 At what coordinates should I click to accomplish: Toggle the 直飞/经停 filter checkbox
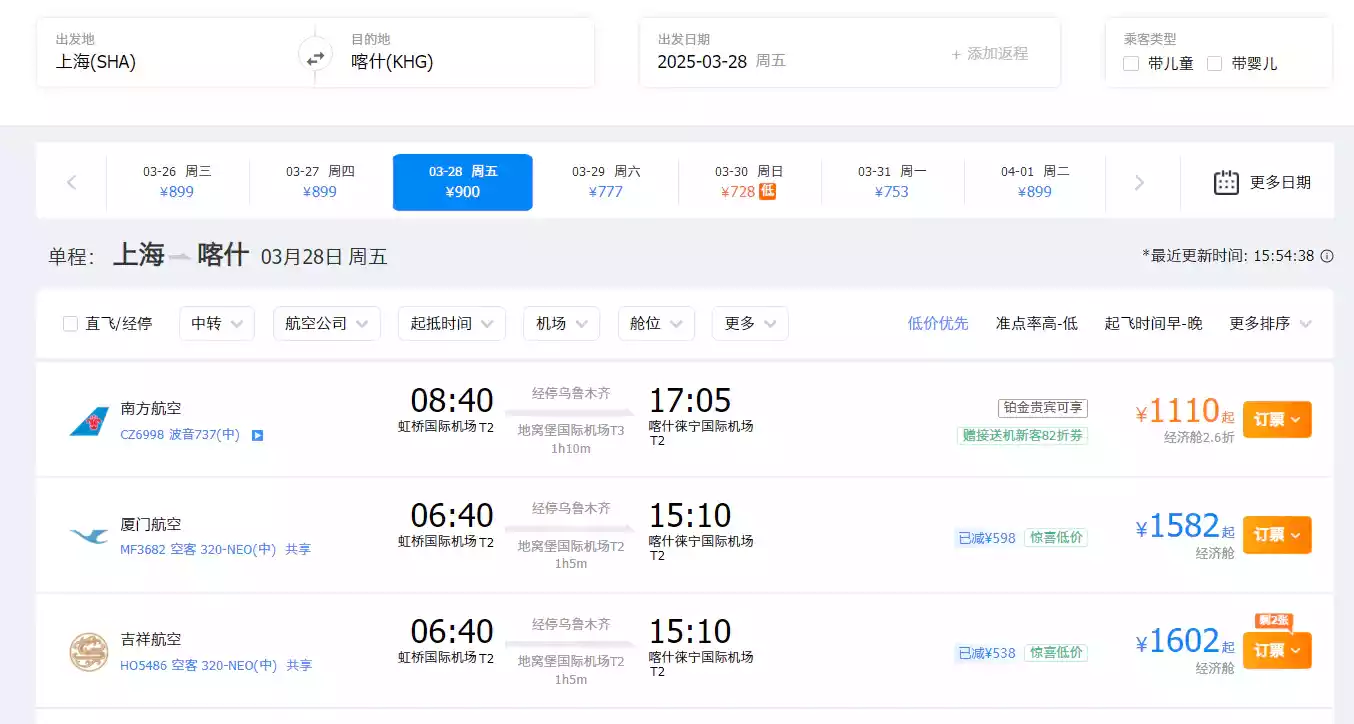coord(71,324)
